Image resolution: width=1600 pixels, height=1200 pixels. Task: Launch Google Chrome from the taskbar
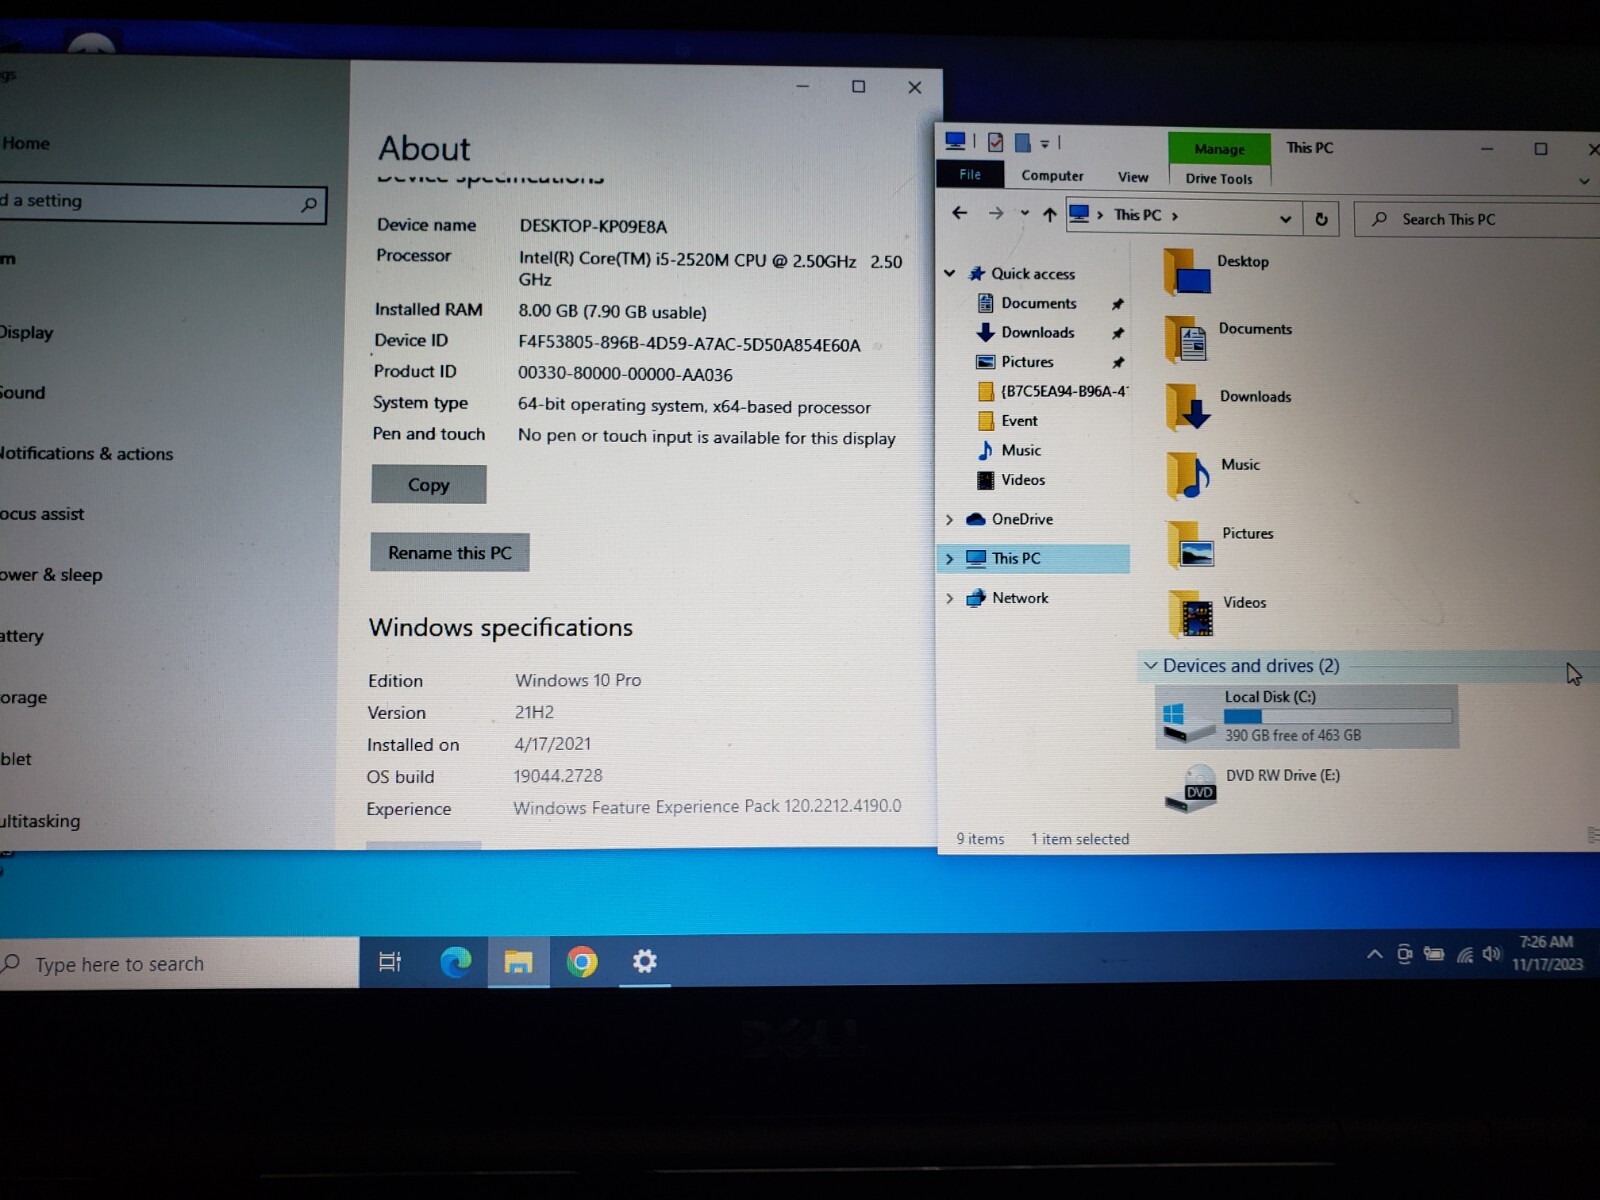(582, 962)
